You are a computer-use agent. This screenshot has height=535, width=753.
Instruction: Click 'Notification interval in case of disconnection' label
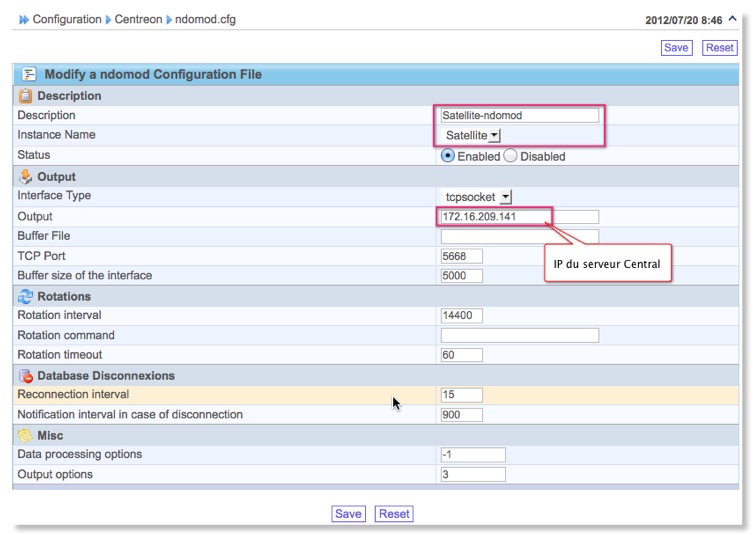[130, 414]
